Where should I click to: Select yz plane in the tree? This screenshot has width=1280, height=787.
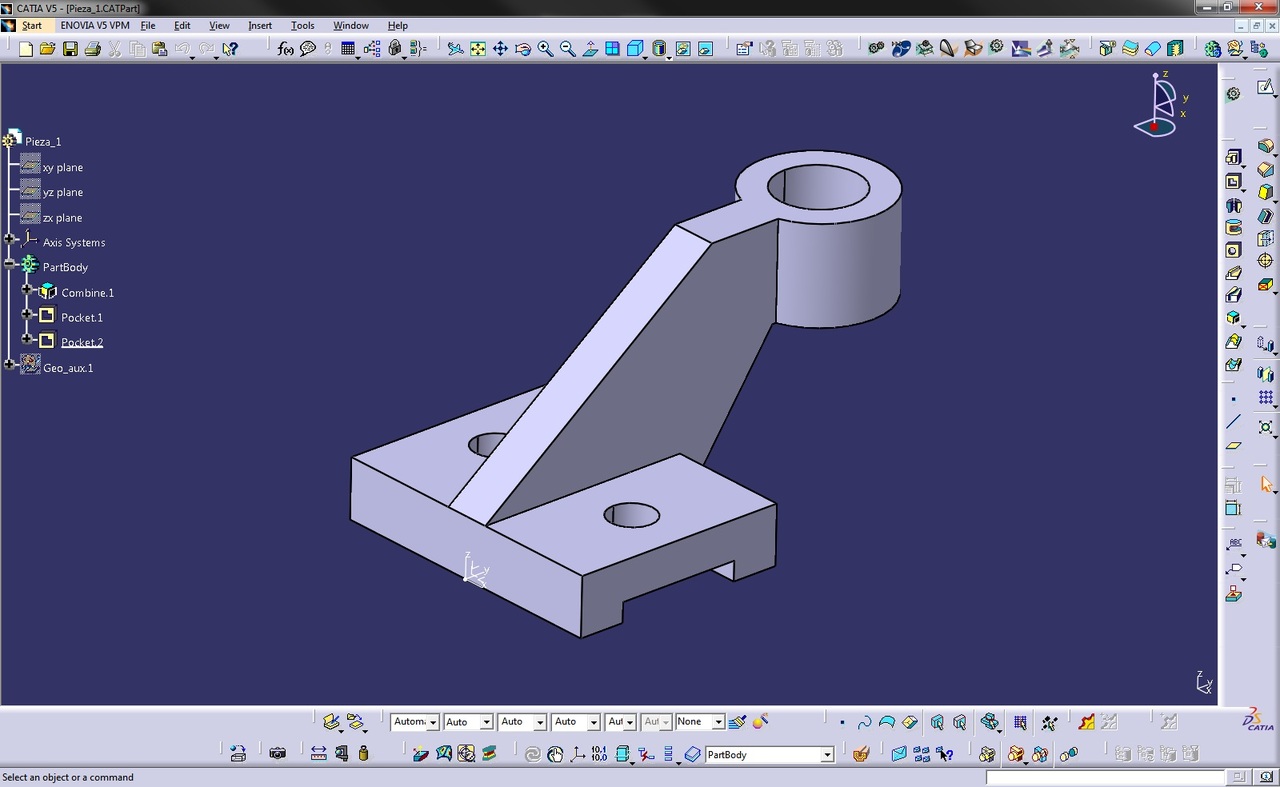point(62,192)
